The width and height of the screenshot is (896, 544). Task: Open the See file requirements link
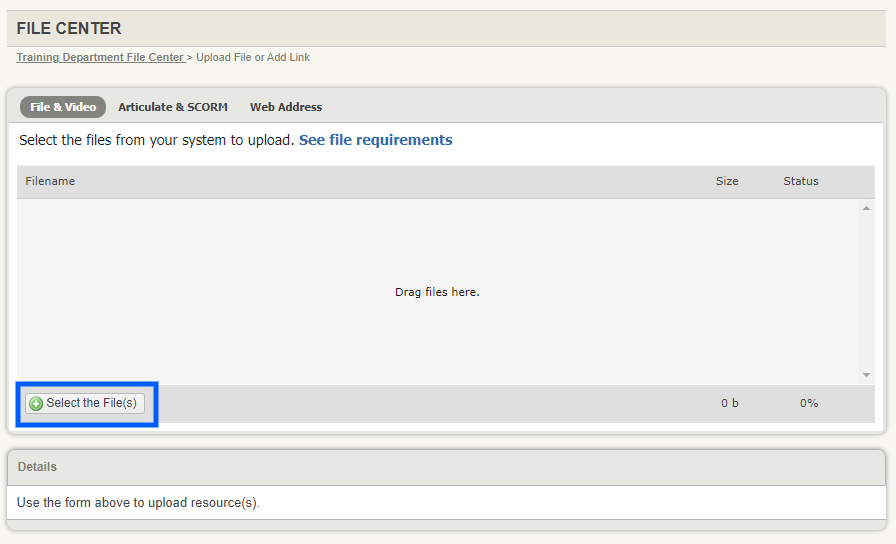[375, 140]
